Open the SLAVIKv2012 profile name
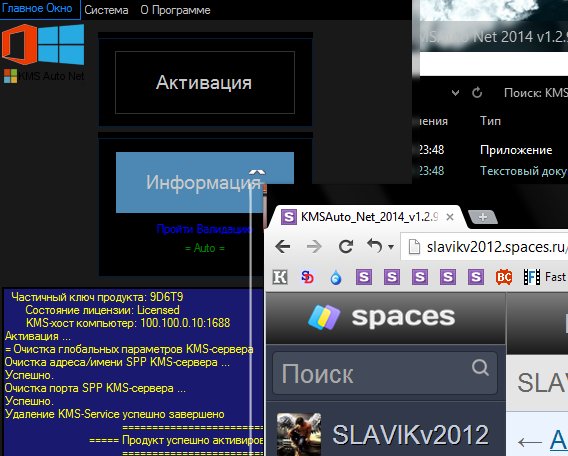Screen dimensions: 568x456 tap(410, 435)
